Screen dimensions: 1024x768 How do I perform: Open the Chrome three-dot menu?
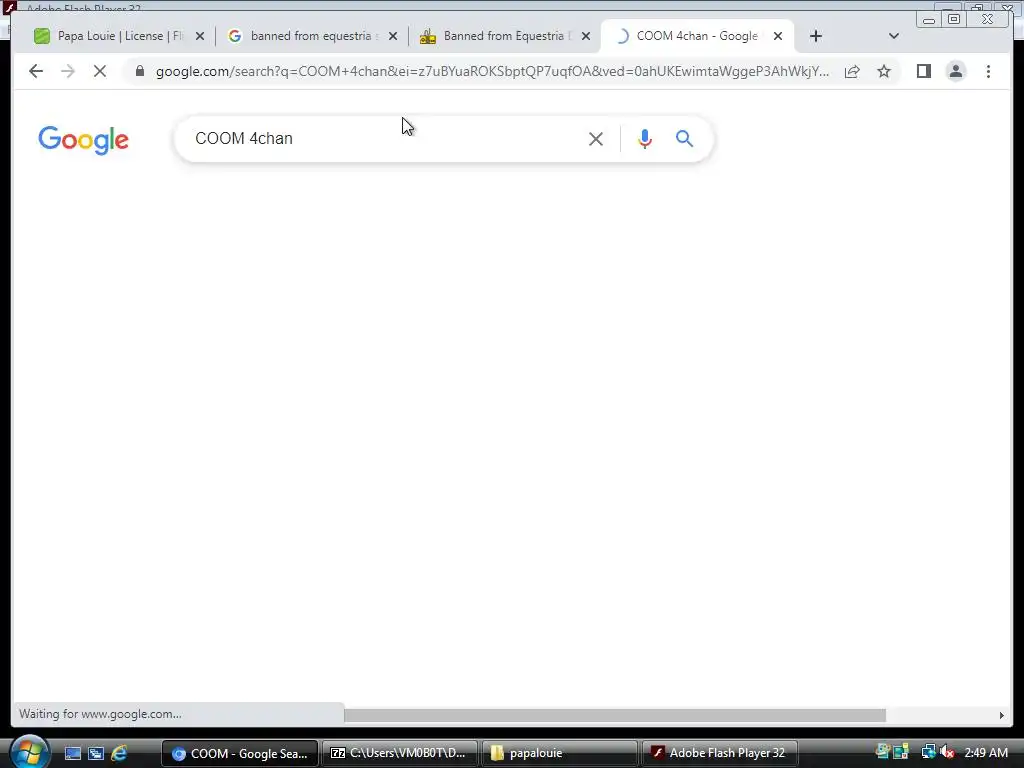point(989,71)
